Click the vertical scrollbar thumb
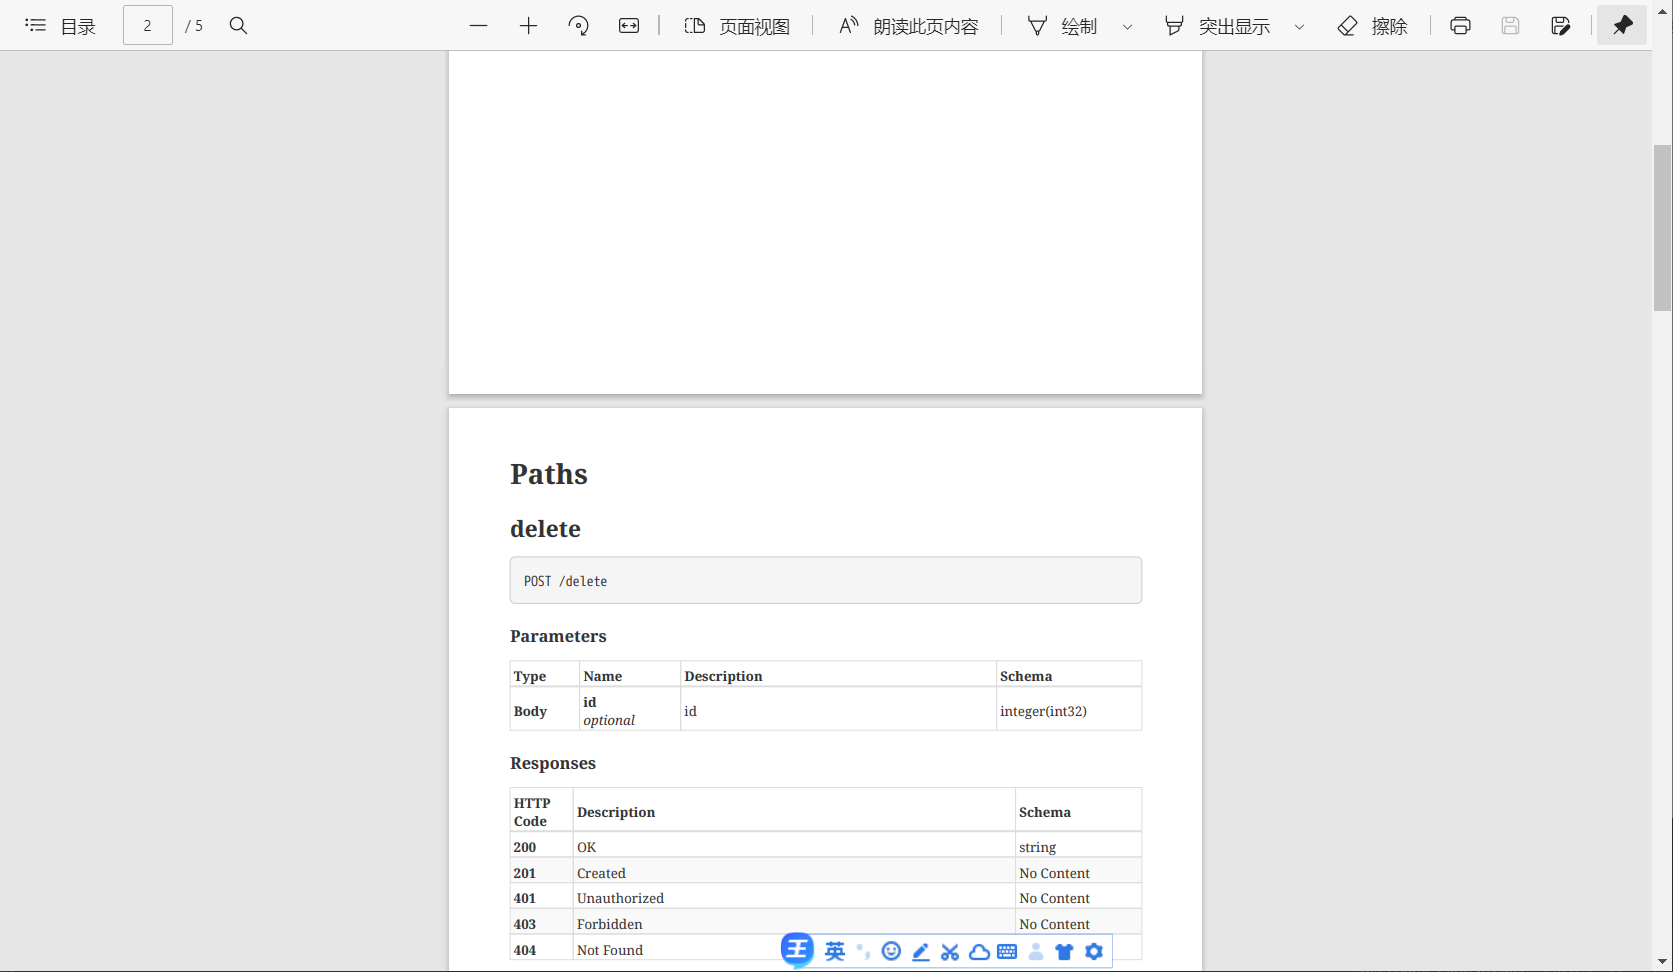Image resolution: width=1673 pixels, height=972 pixels. (1662, 228)
